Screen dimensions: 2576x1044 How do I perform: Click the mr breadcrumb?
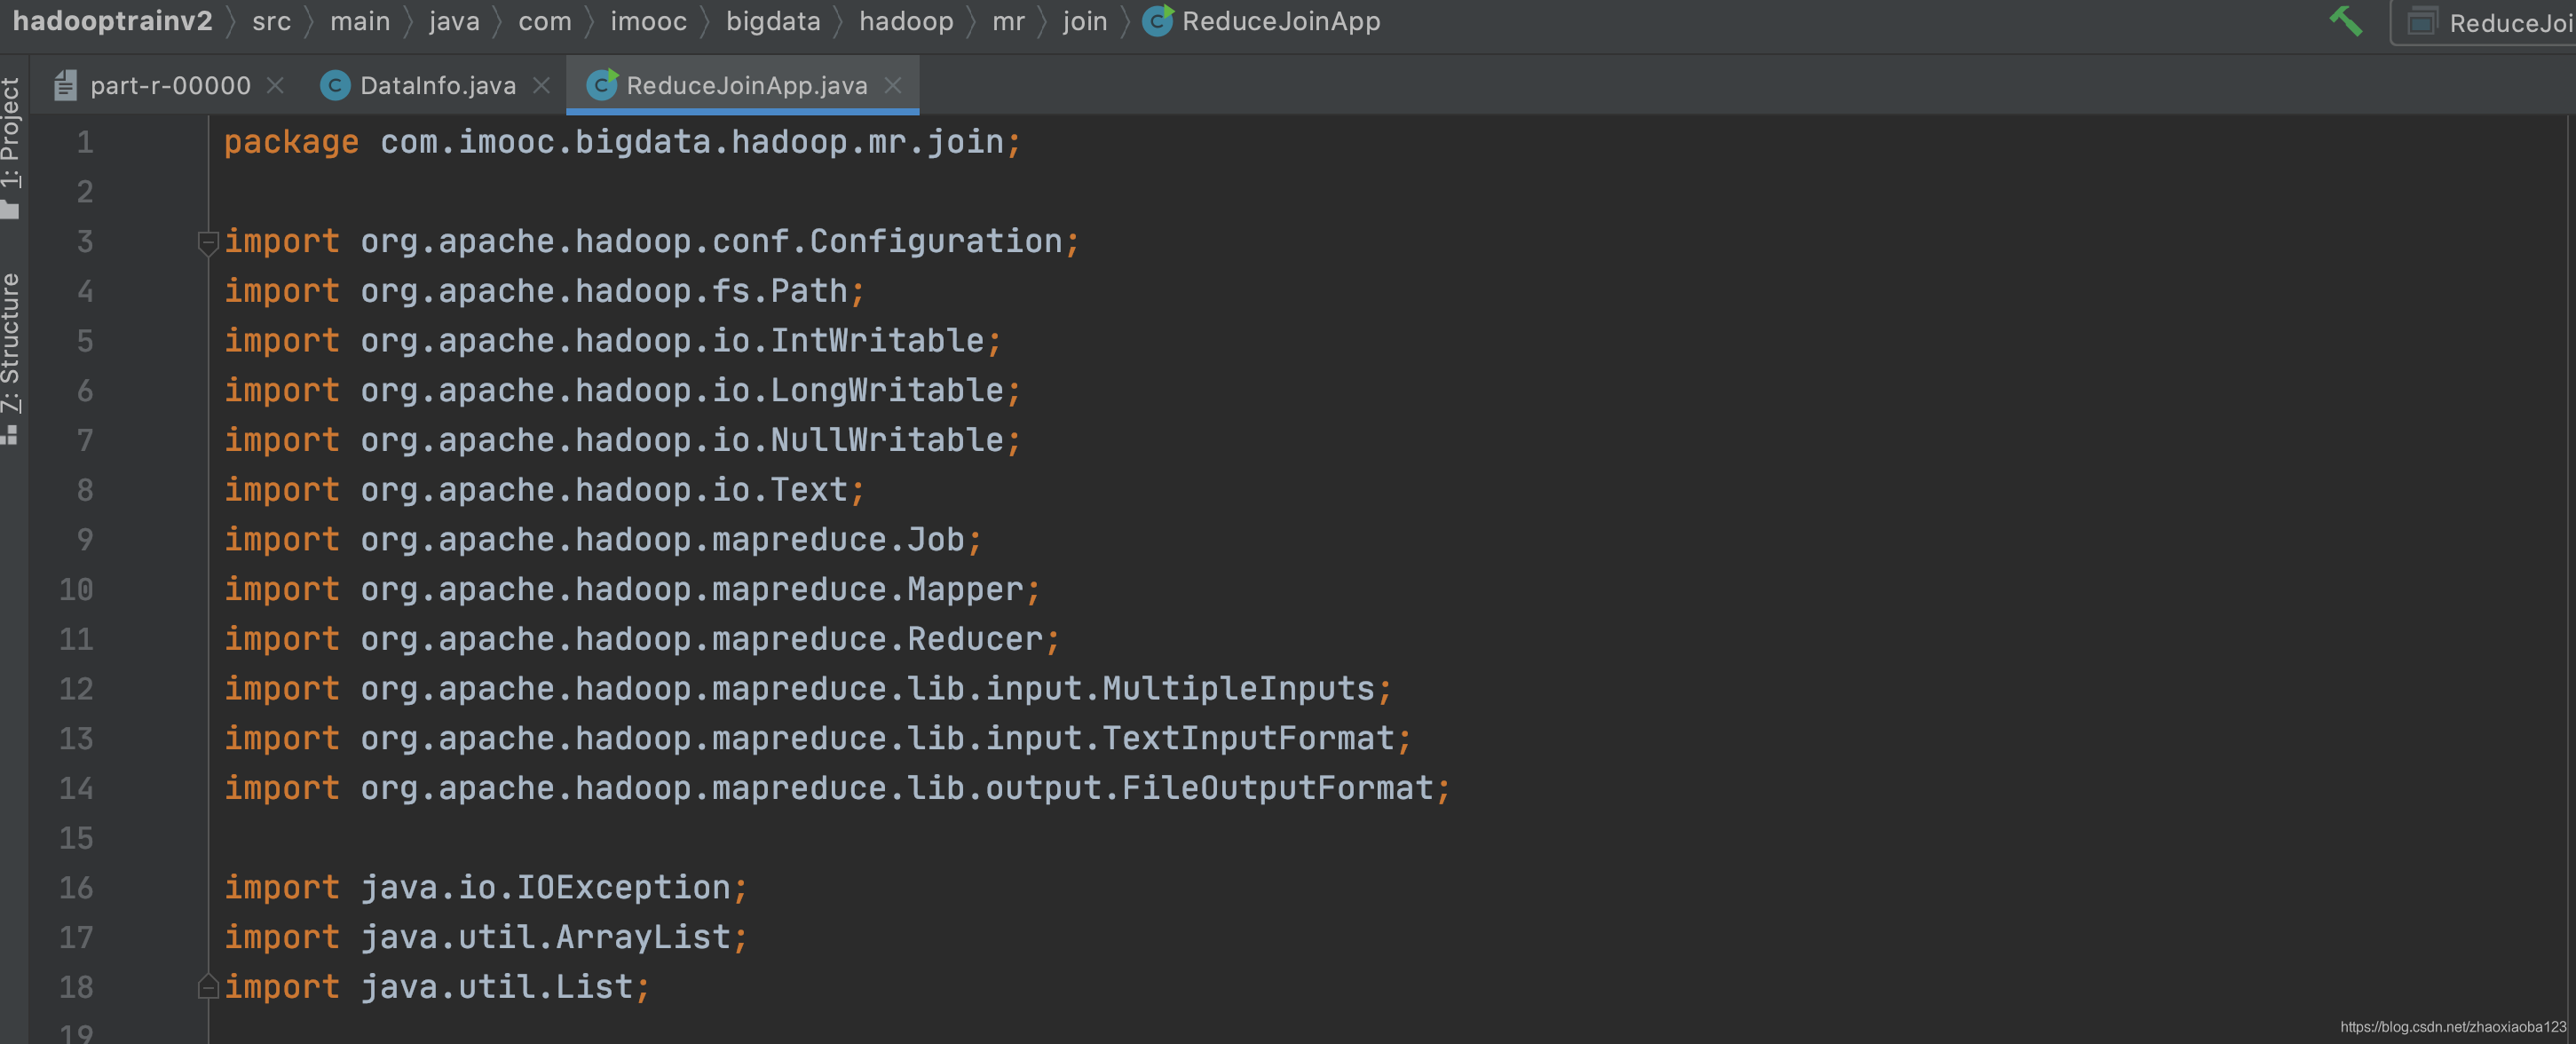coord(1008,21)
